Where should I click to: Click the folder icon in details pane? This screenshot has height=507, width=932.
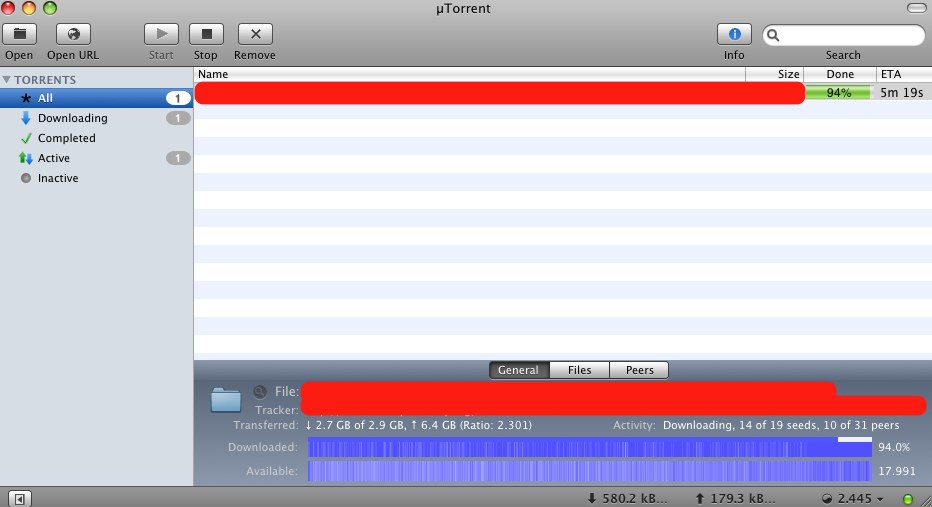tap(226, 400)
